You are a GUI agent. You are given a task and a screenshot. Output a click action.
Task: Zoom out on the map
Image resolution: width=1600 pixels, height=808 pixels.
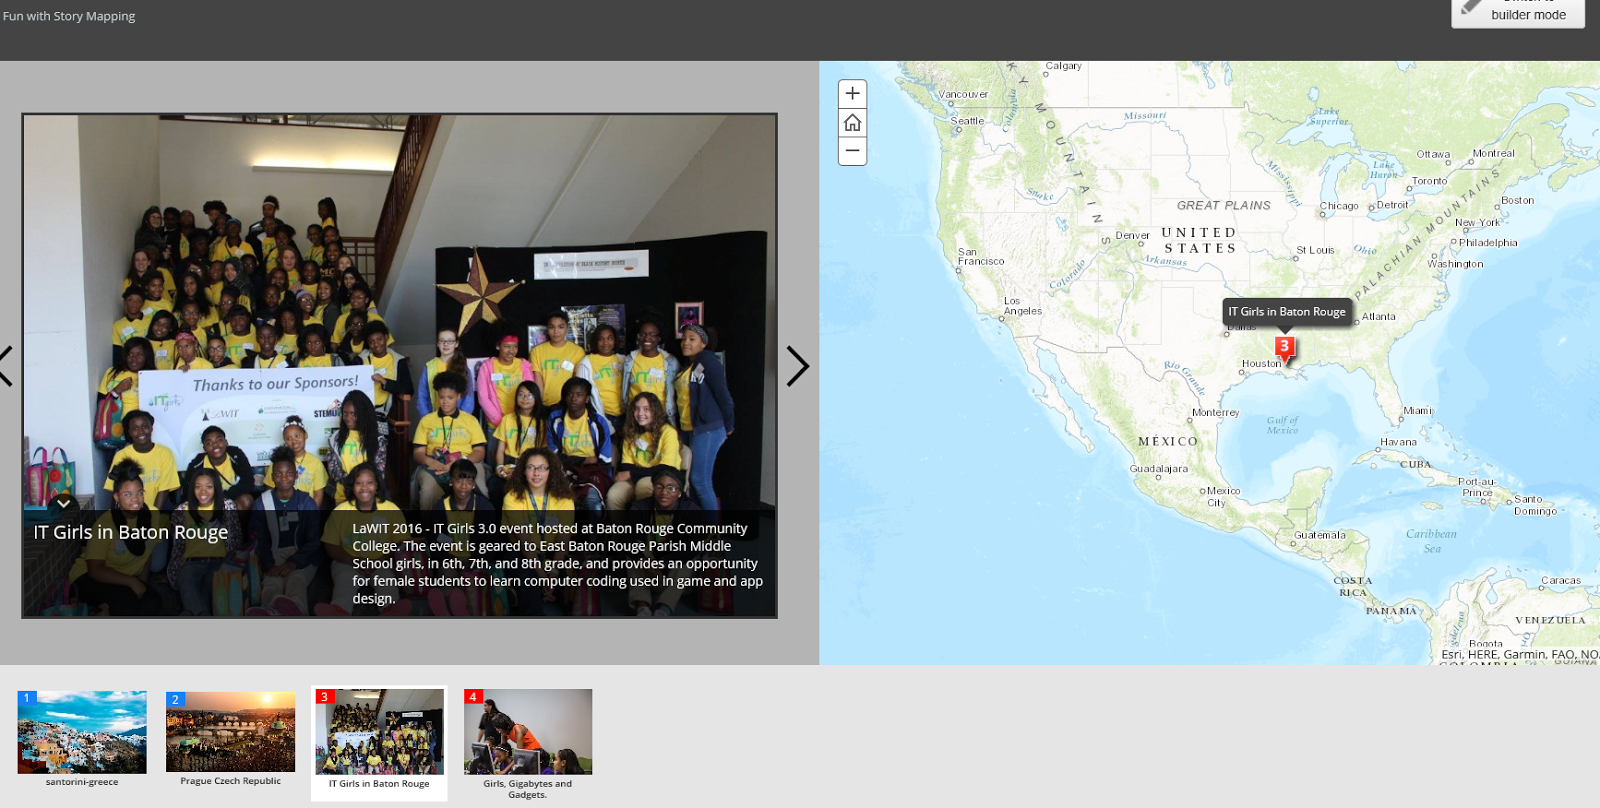click(x=852, y=151)
